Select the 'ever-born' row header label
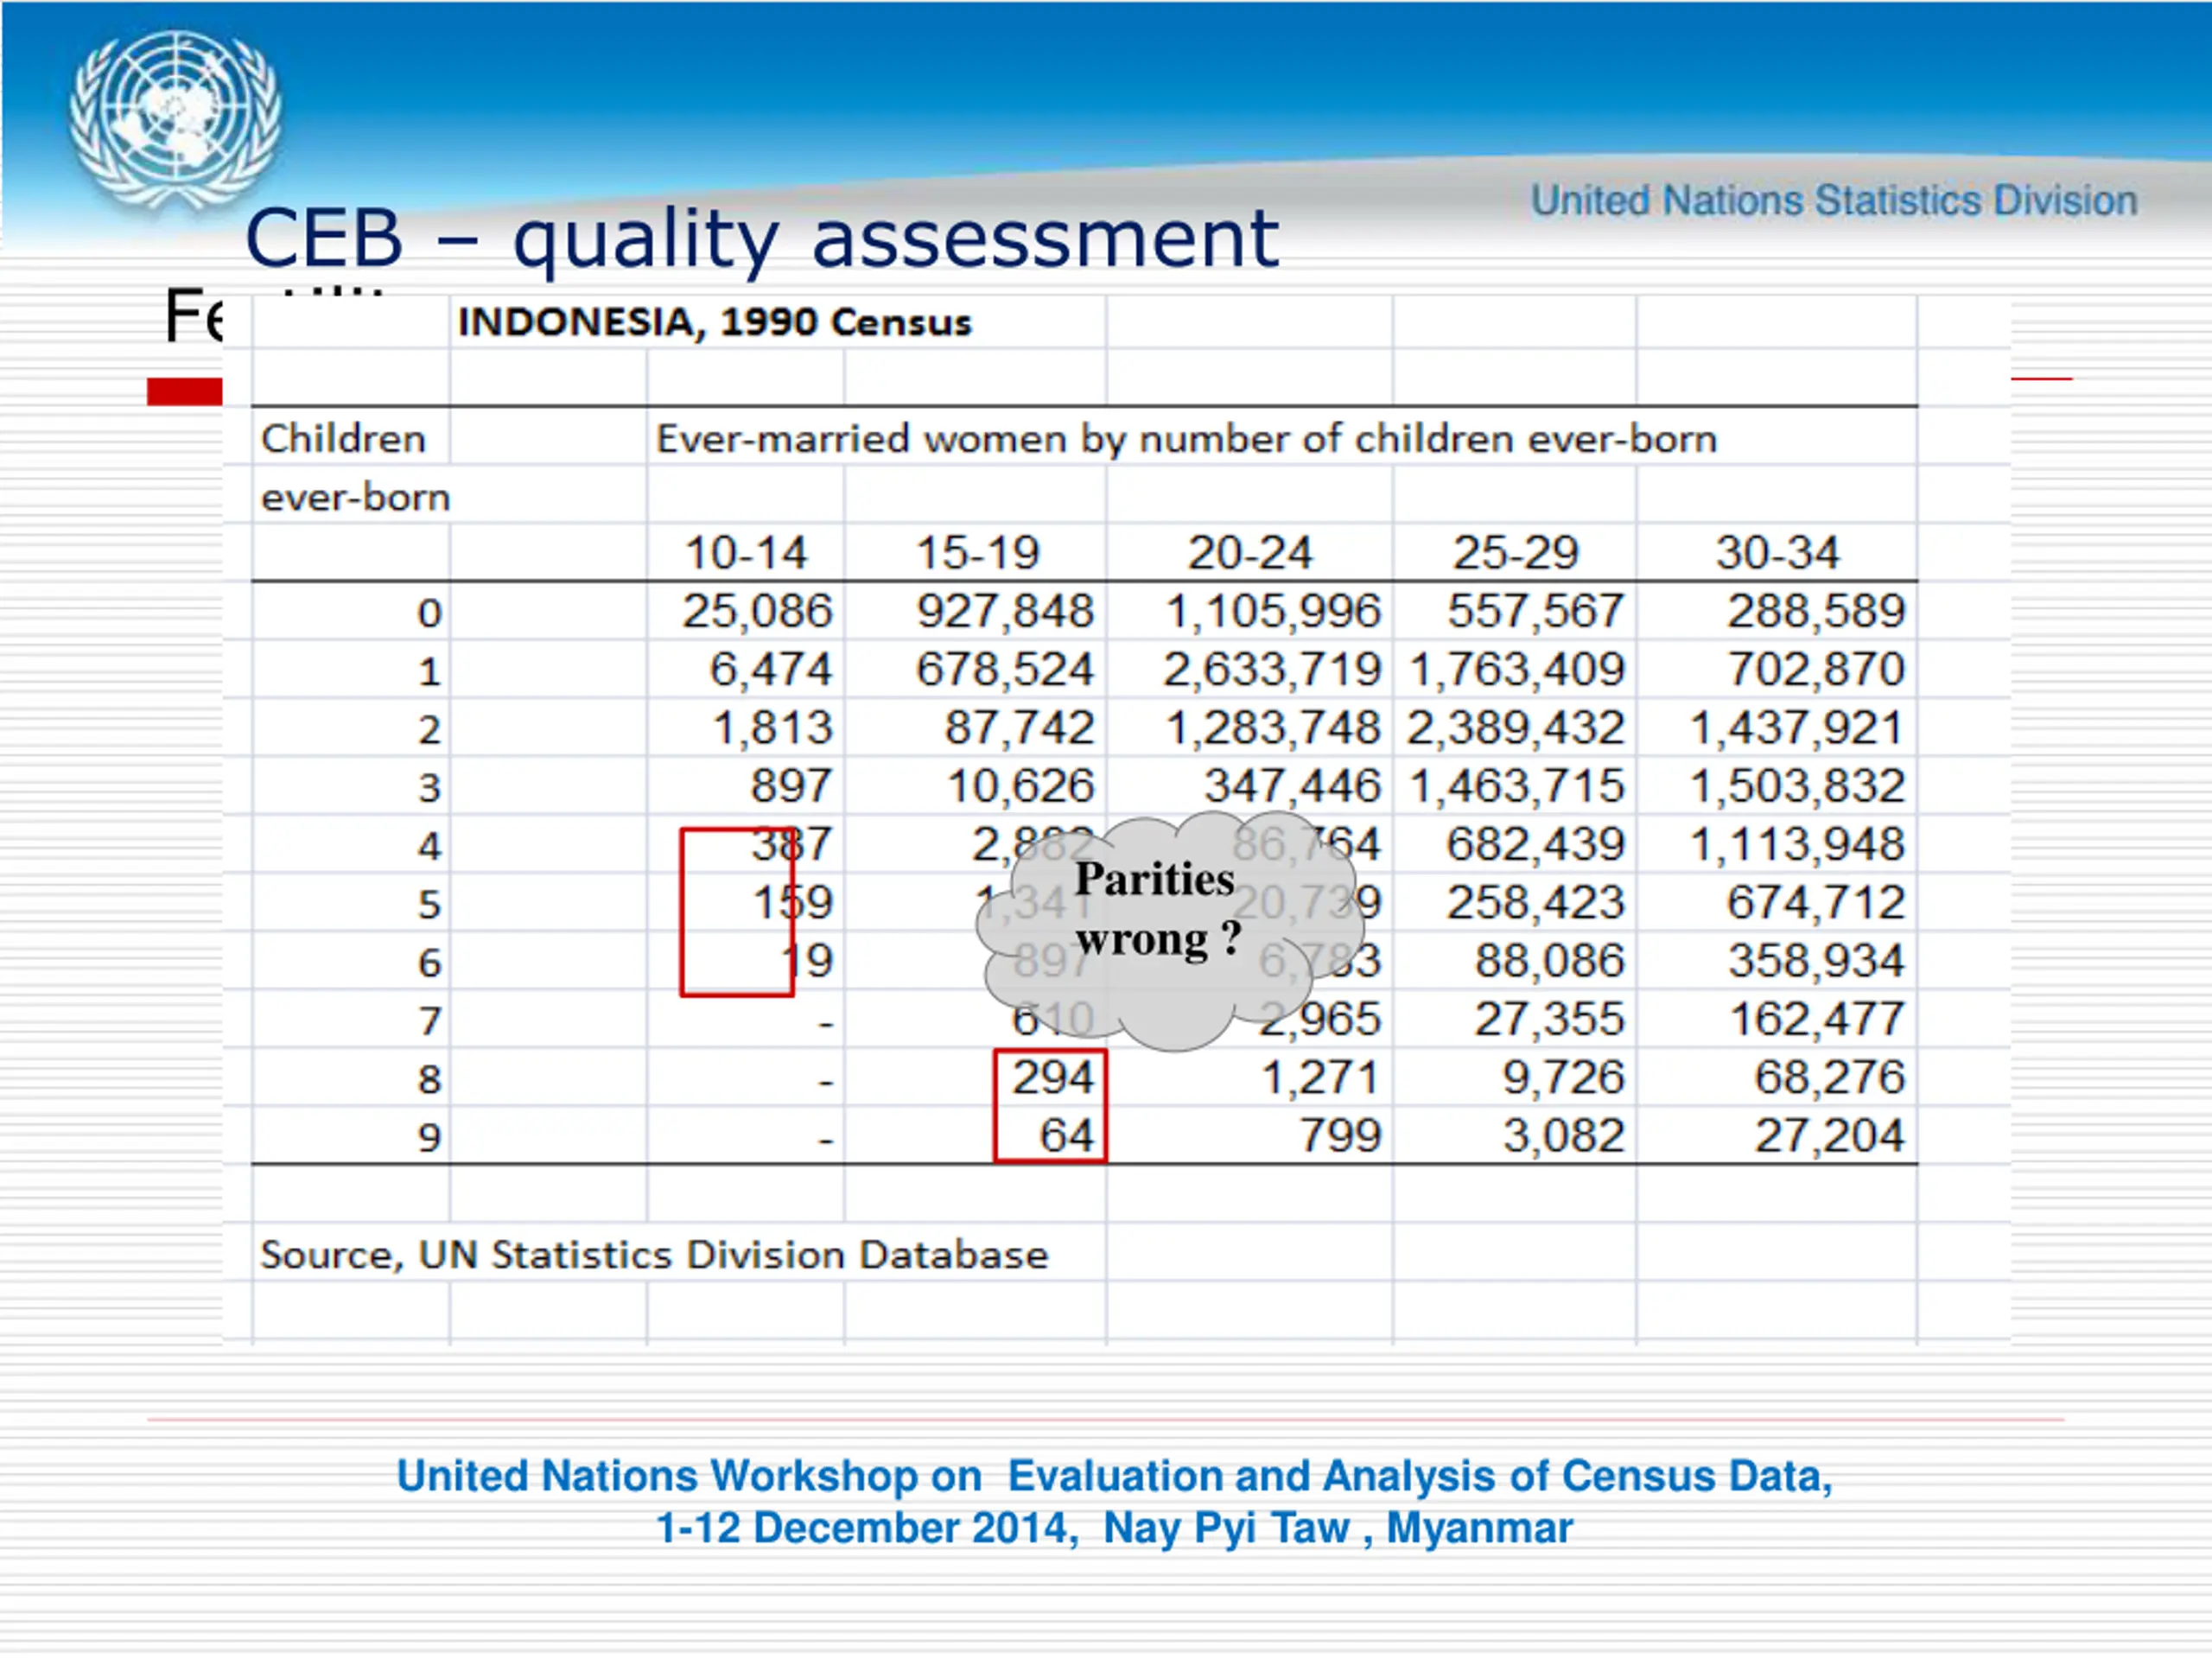This screenshot has height=1659, width=2212. coord(355,497)
